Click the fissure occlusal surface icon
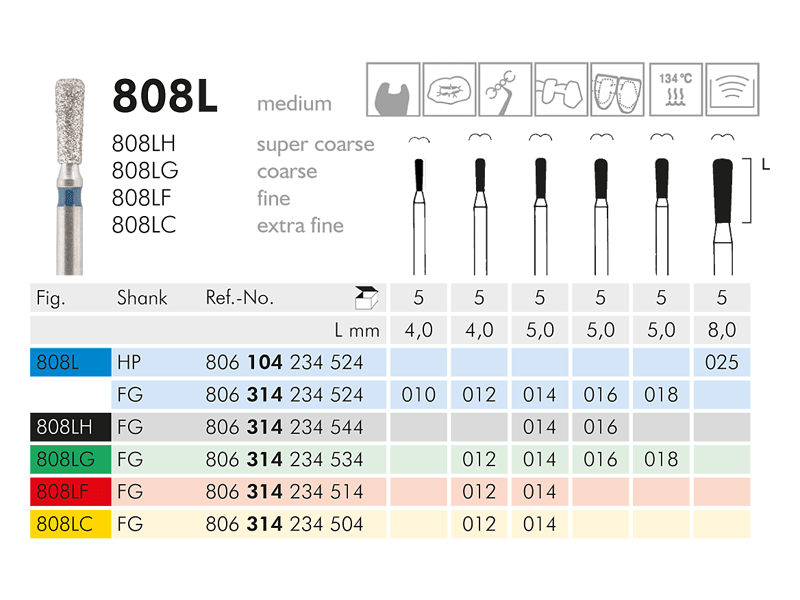Image resolution: width=800 pixels, height=600 pixels. [x=449, y=90]
